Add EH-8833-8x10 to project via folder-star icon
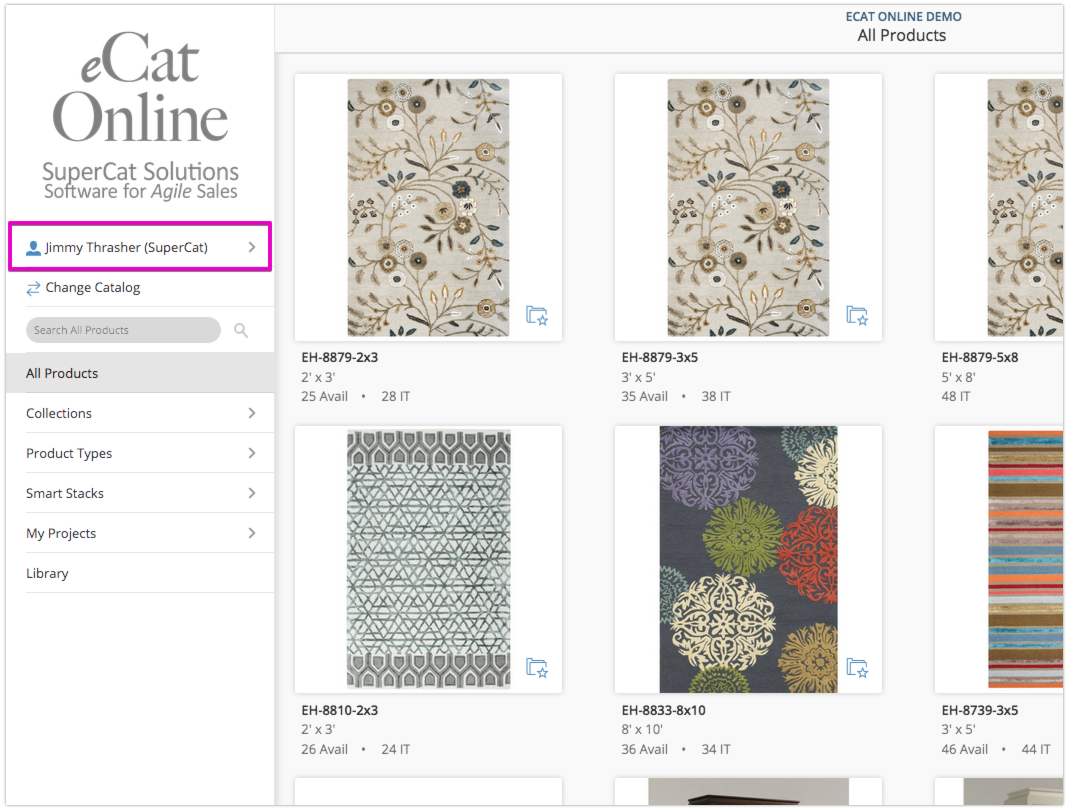This screenshot has height=810, width=1068. click(857, 668)
